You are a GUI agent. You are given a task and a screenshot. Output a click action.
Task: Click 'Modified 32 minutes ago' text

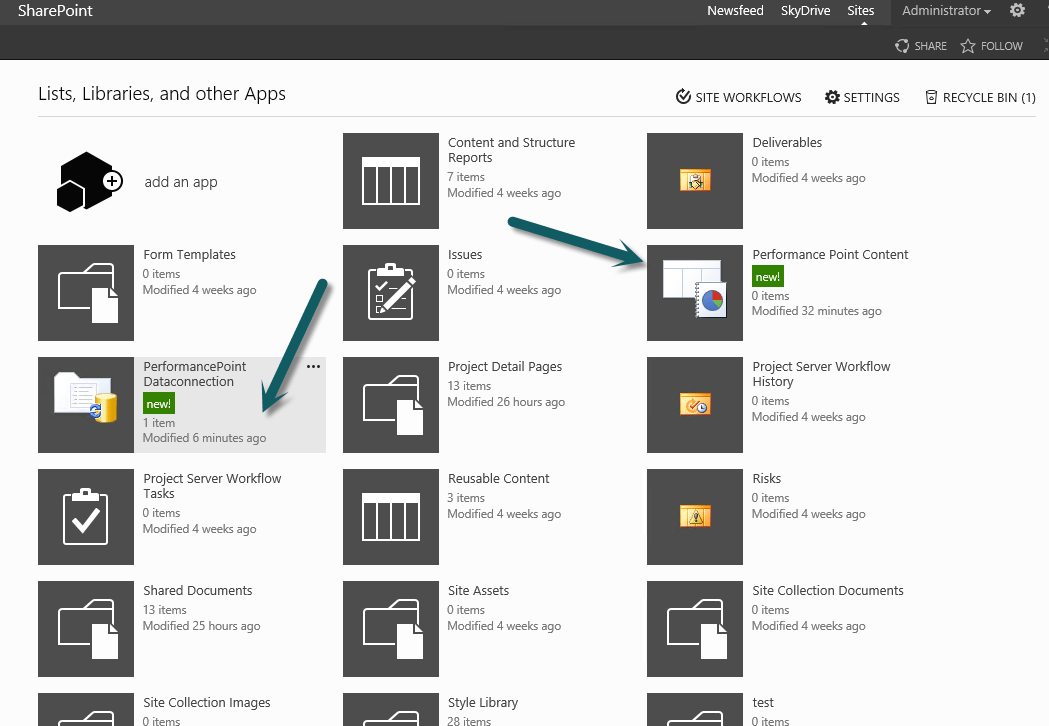(816, 310)
